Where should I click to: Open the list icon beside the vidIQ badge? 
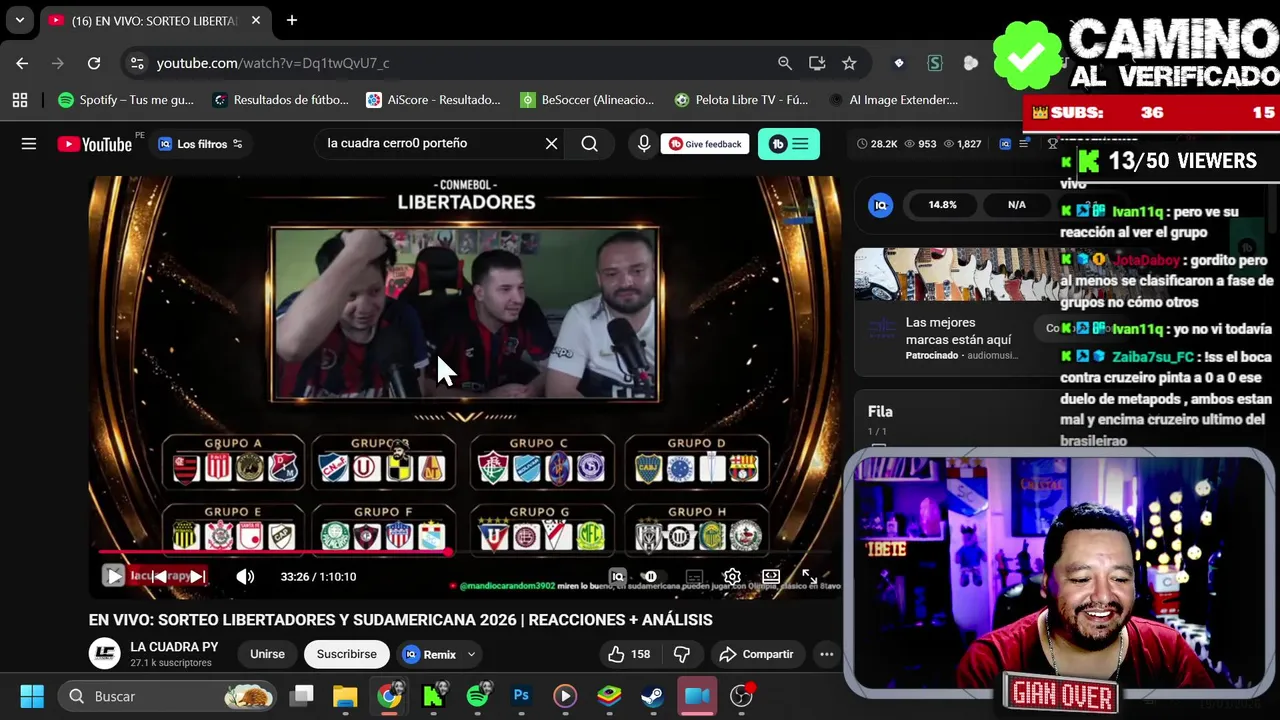click(x=1024, y=144)
